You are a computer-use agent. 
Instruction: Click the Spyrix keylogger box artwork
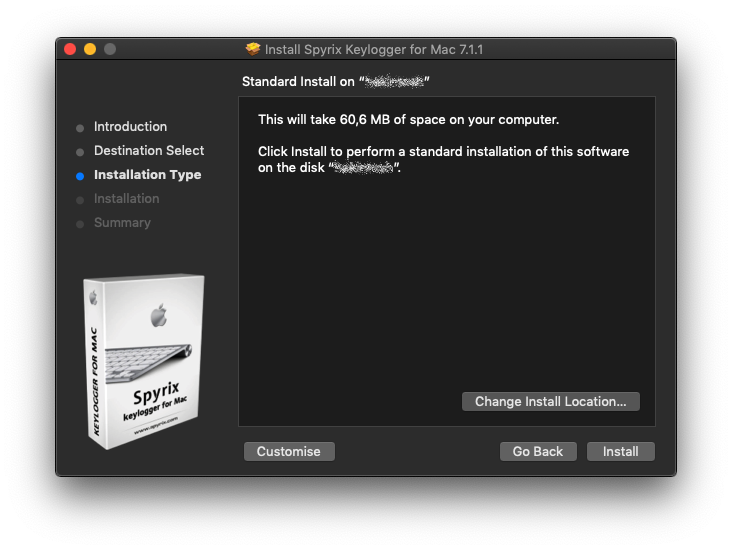143,361
